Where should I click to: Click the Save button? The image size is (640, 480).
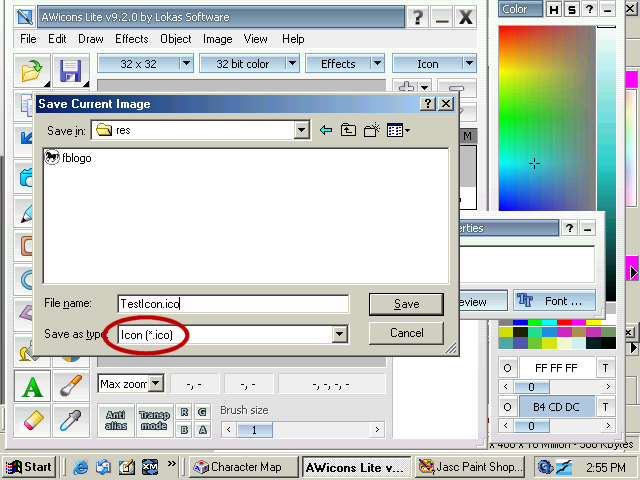tap(406, 304)
